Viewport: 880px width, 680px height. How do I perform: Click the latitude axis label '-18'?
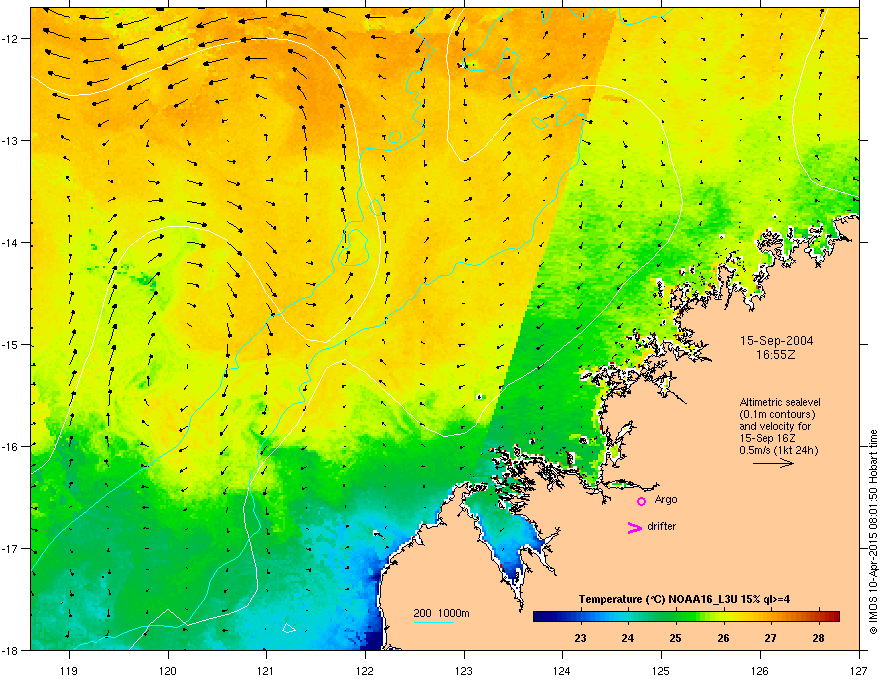pyautogui.click(x=11, y=650)
